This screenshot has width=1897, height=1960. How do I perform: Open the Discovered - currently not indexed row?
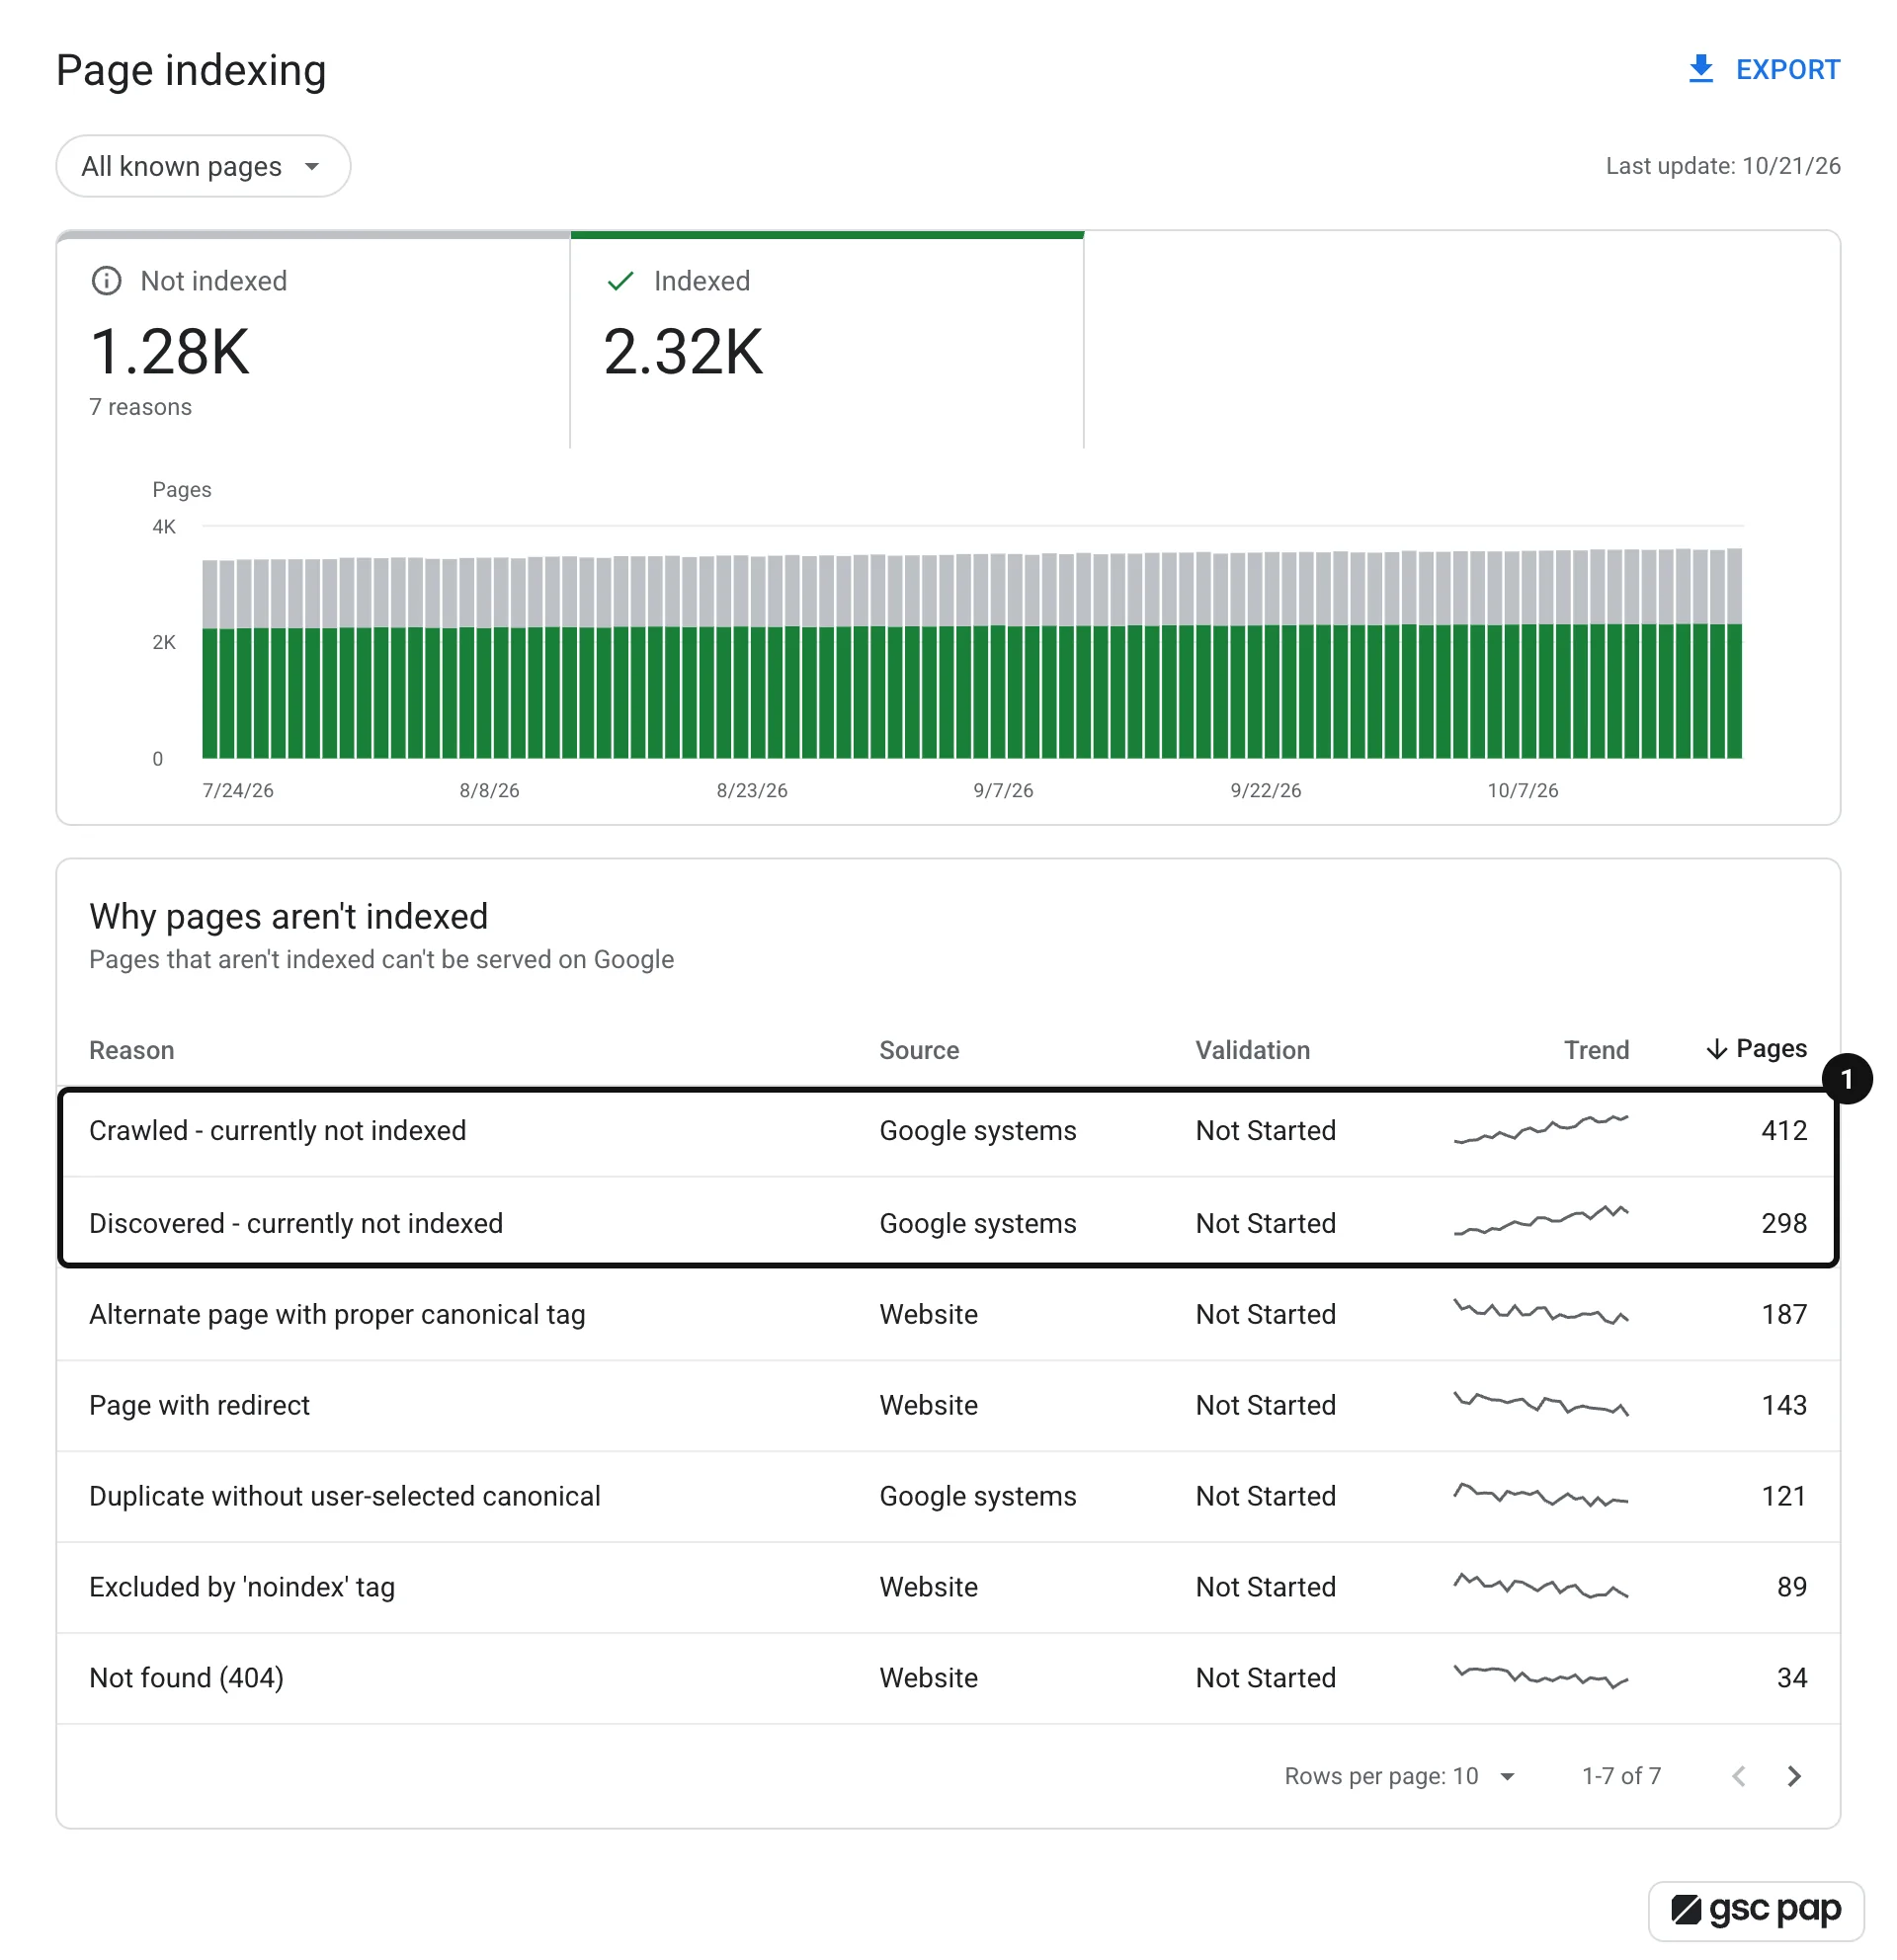(x=947, y=1223)
